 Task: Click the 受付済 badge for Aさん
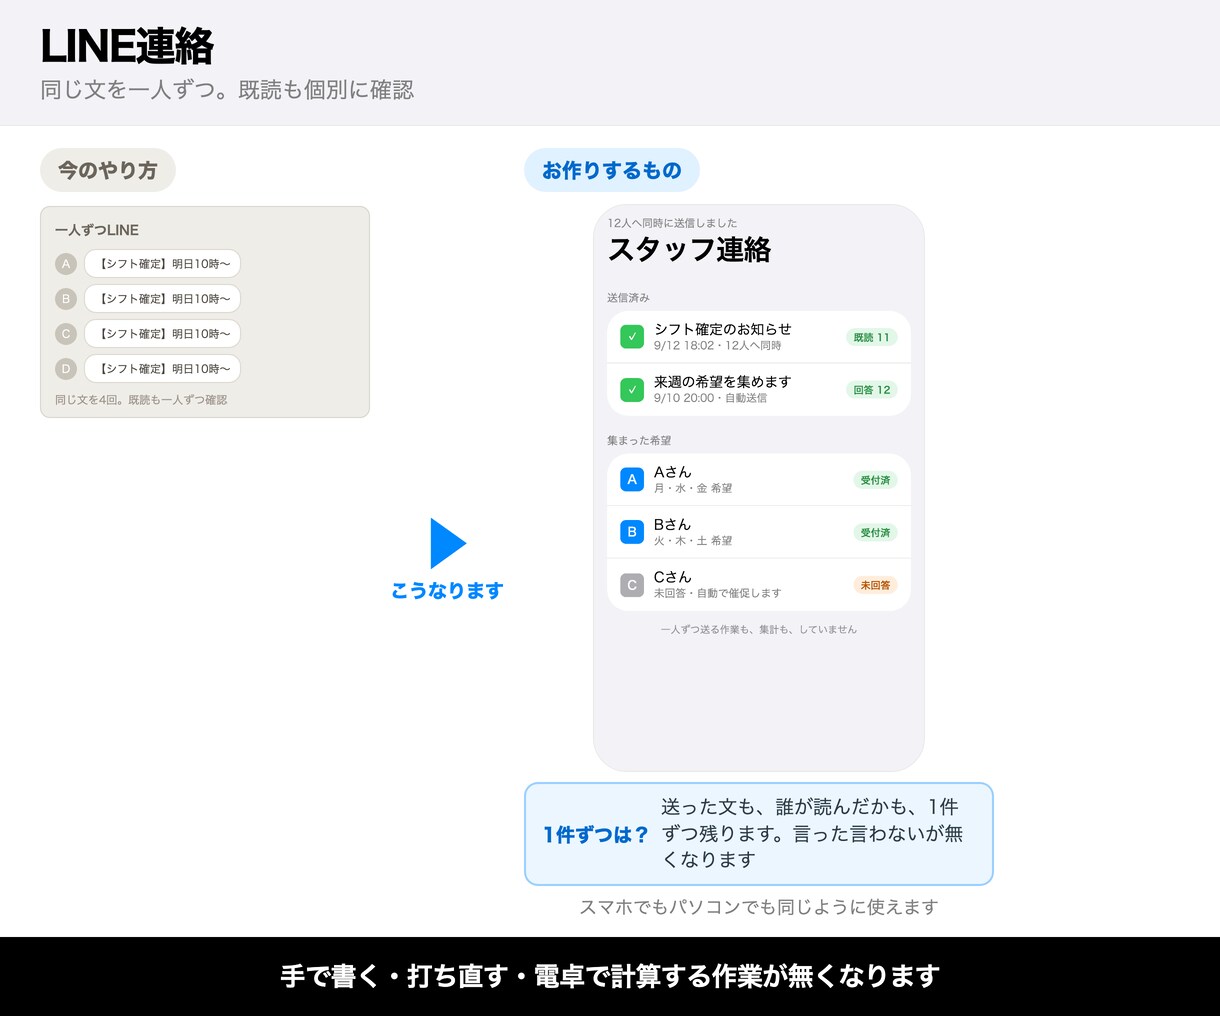pos(876,480)
